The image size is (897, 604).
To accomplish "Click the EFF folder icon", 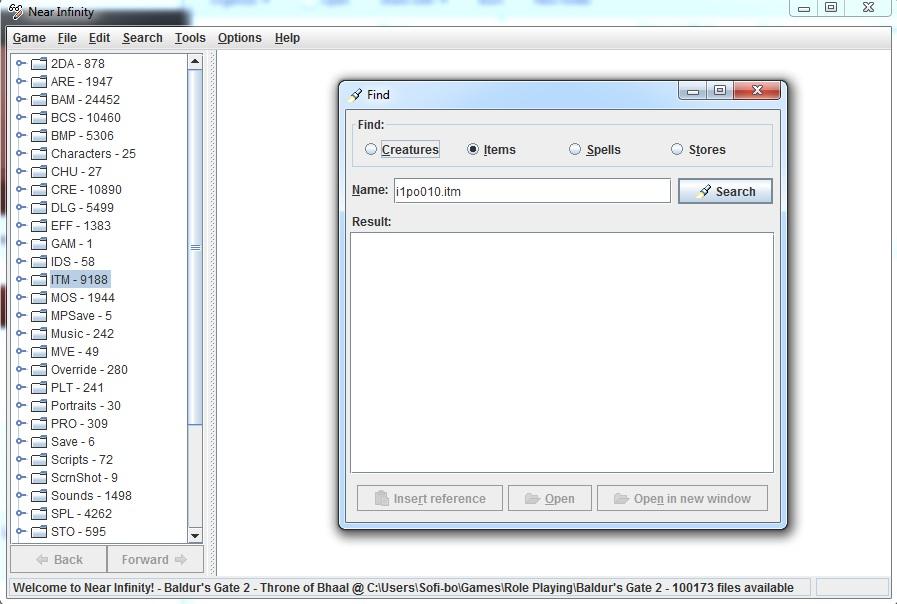I will [x=39, y=226].
